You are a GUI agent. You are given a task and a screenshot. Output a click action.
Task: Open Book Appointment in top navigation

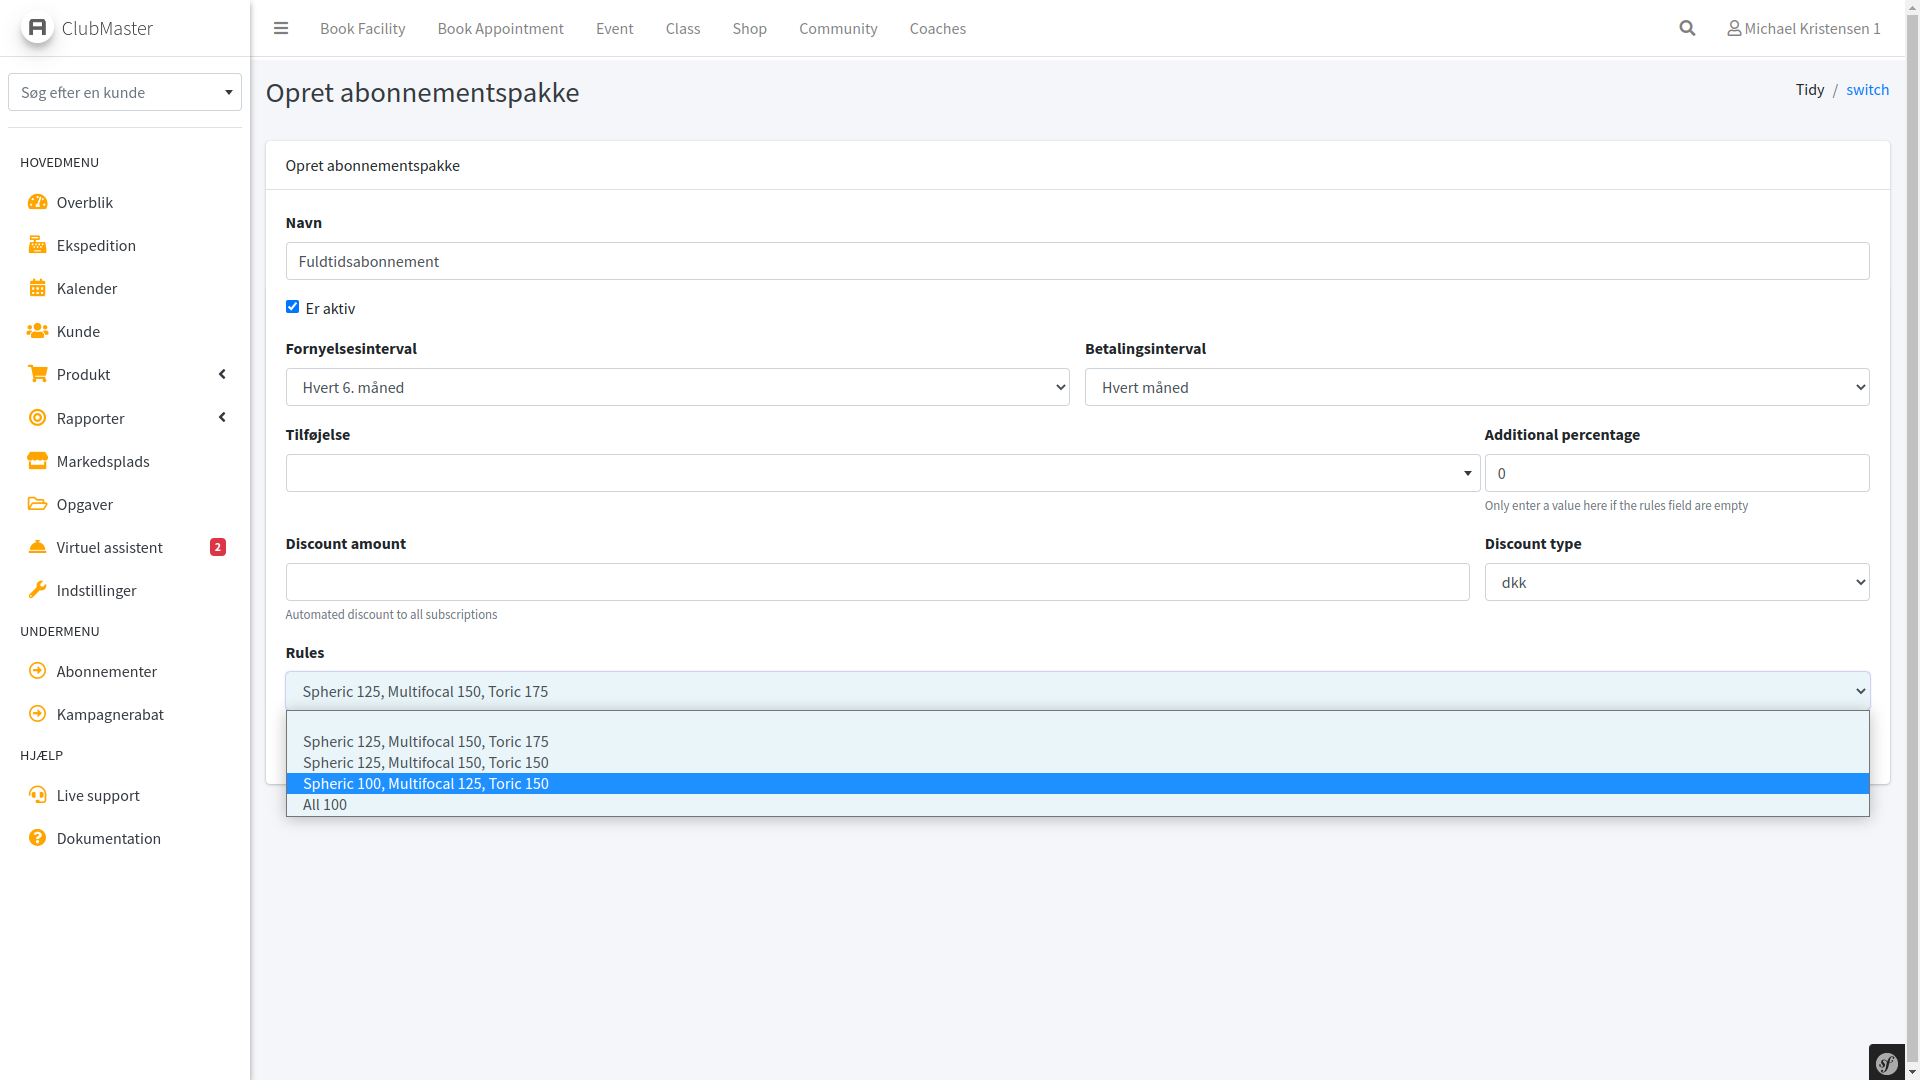pyautogui.click(x=500, y=28)
